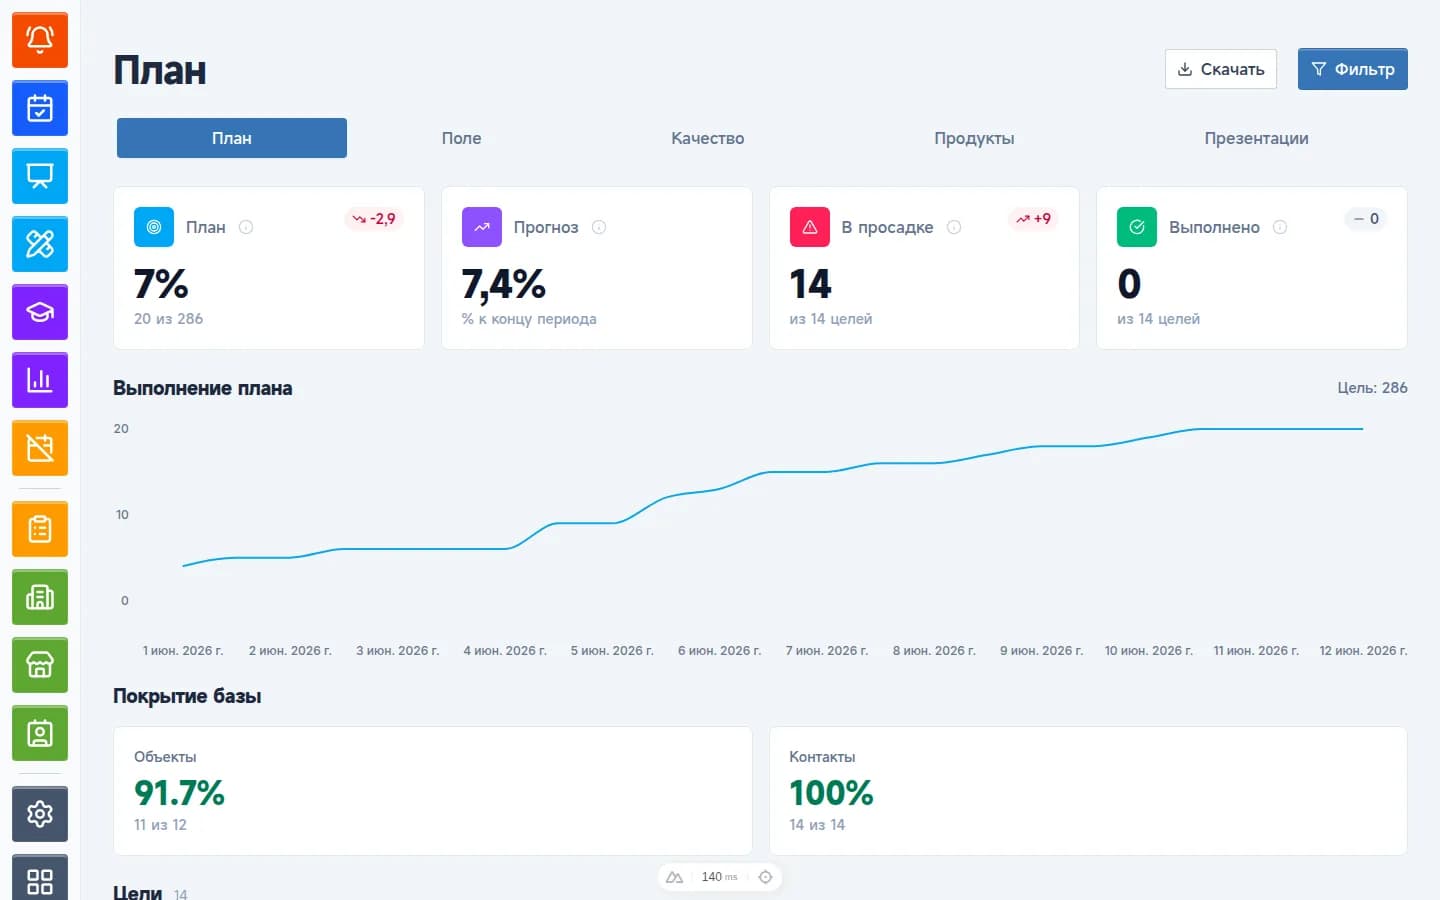Click info icon next to Выполнено
Screen dimensions: 1440x900
(1280, 227)
